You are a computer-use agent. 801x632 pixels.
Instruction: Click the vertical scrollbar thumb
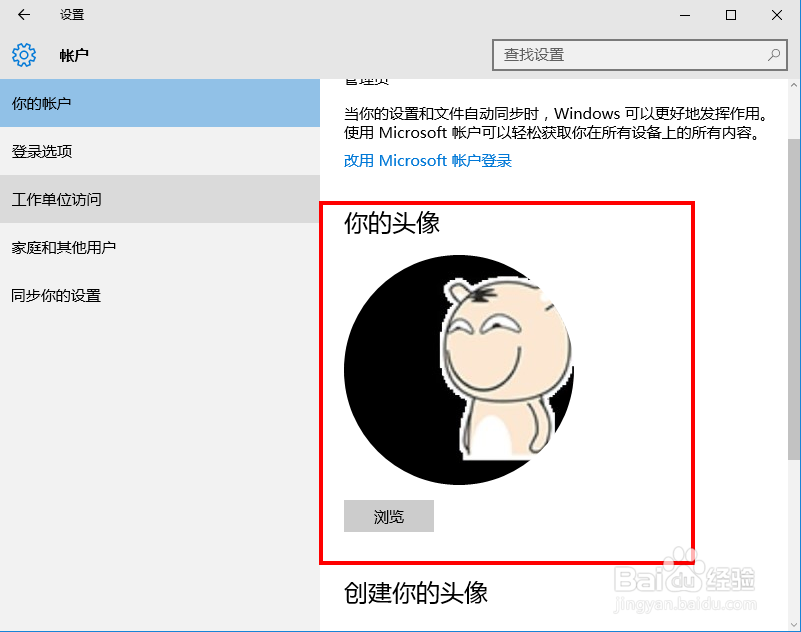pyautogui.click(x=794, y=299)
